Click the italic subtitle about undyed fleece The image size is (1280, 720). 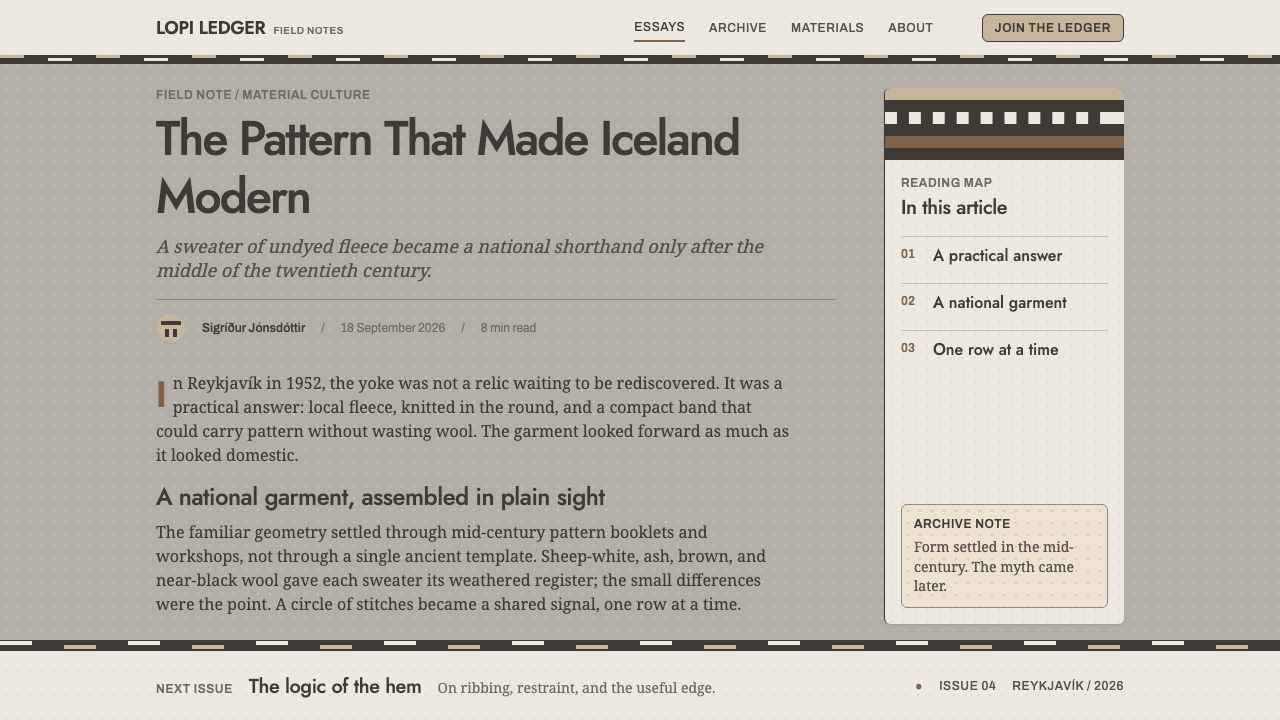[x=460, y=258]
